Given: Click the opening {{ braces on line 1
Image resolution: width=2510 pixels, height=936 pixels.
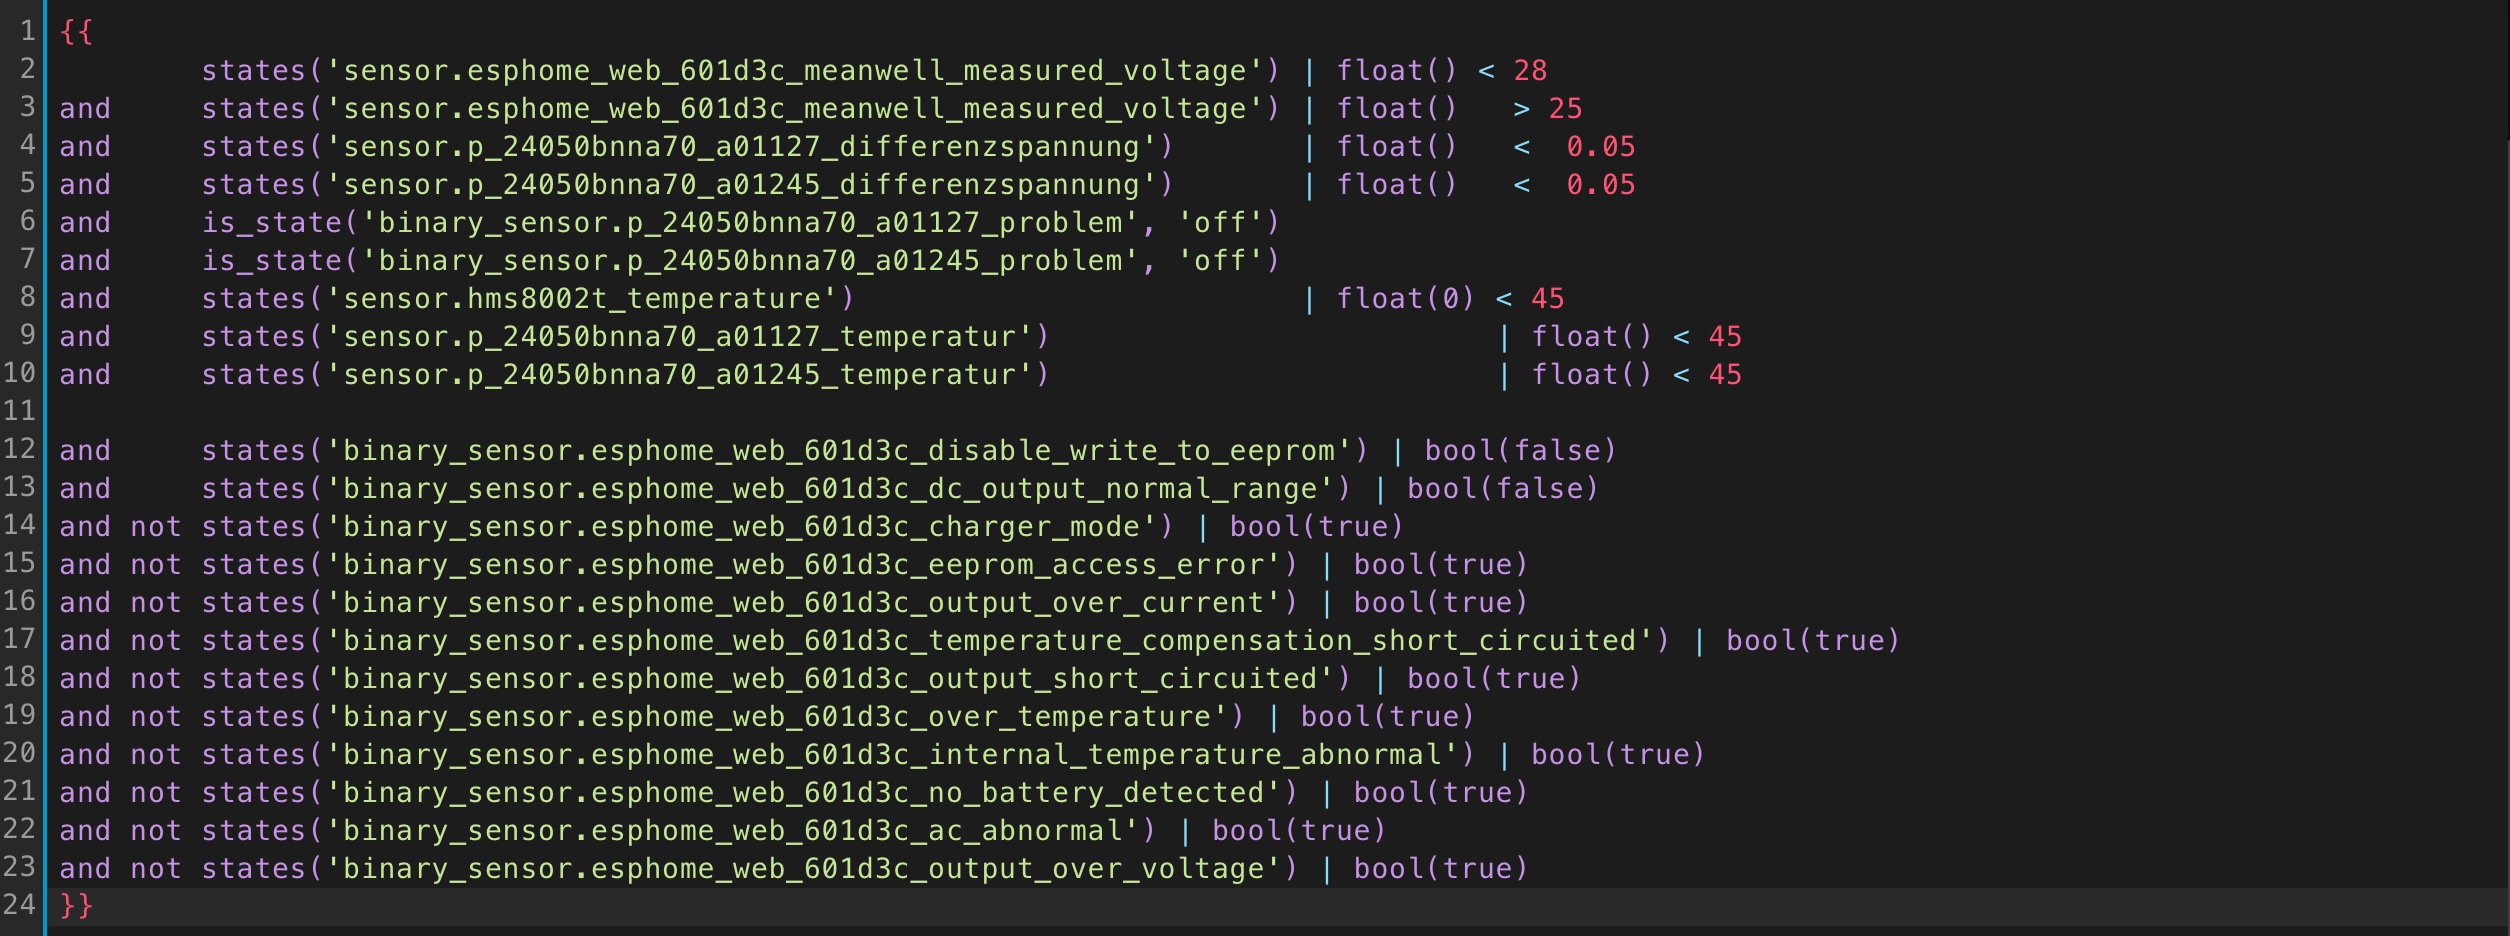Looking at the screenshot, I should (76, 32).
